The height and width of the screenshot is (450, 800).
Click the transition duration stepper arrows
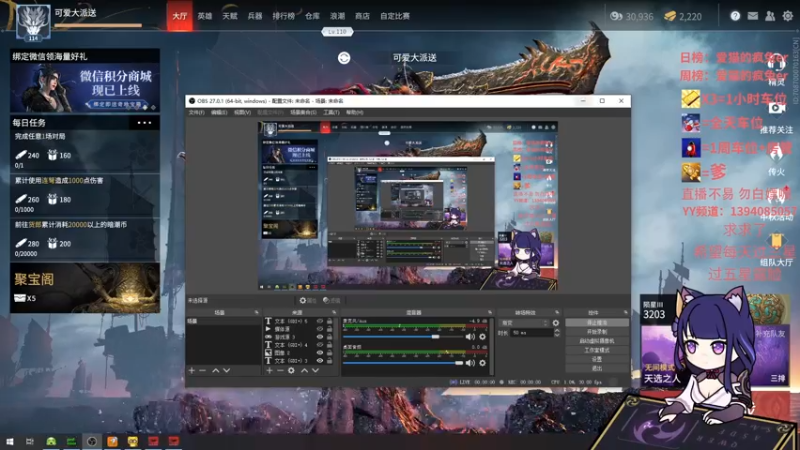coord(557,333)
